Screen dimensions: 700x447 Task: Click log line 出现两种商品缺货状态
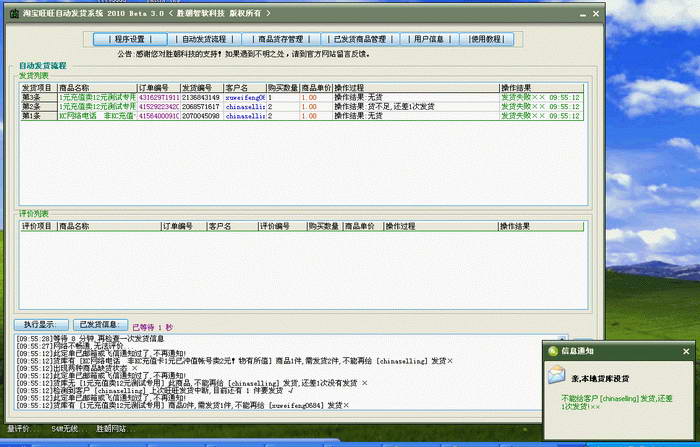(77, 368)
